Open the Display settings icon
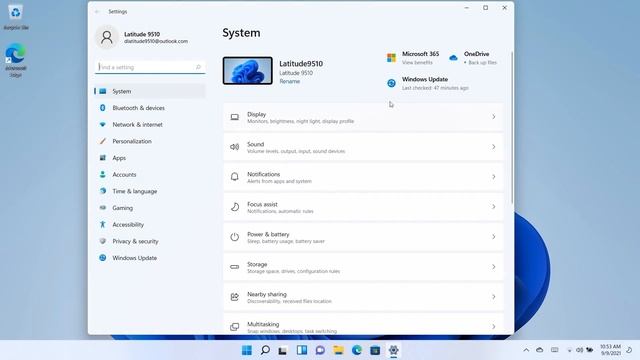 click(235, 117)
